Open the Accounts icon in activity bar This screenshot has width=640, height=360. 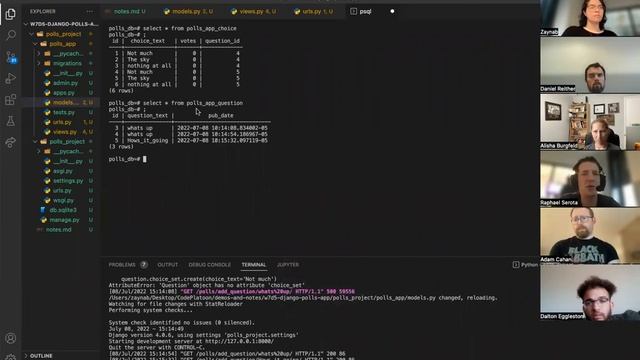tap(11, 338)
